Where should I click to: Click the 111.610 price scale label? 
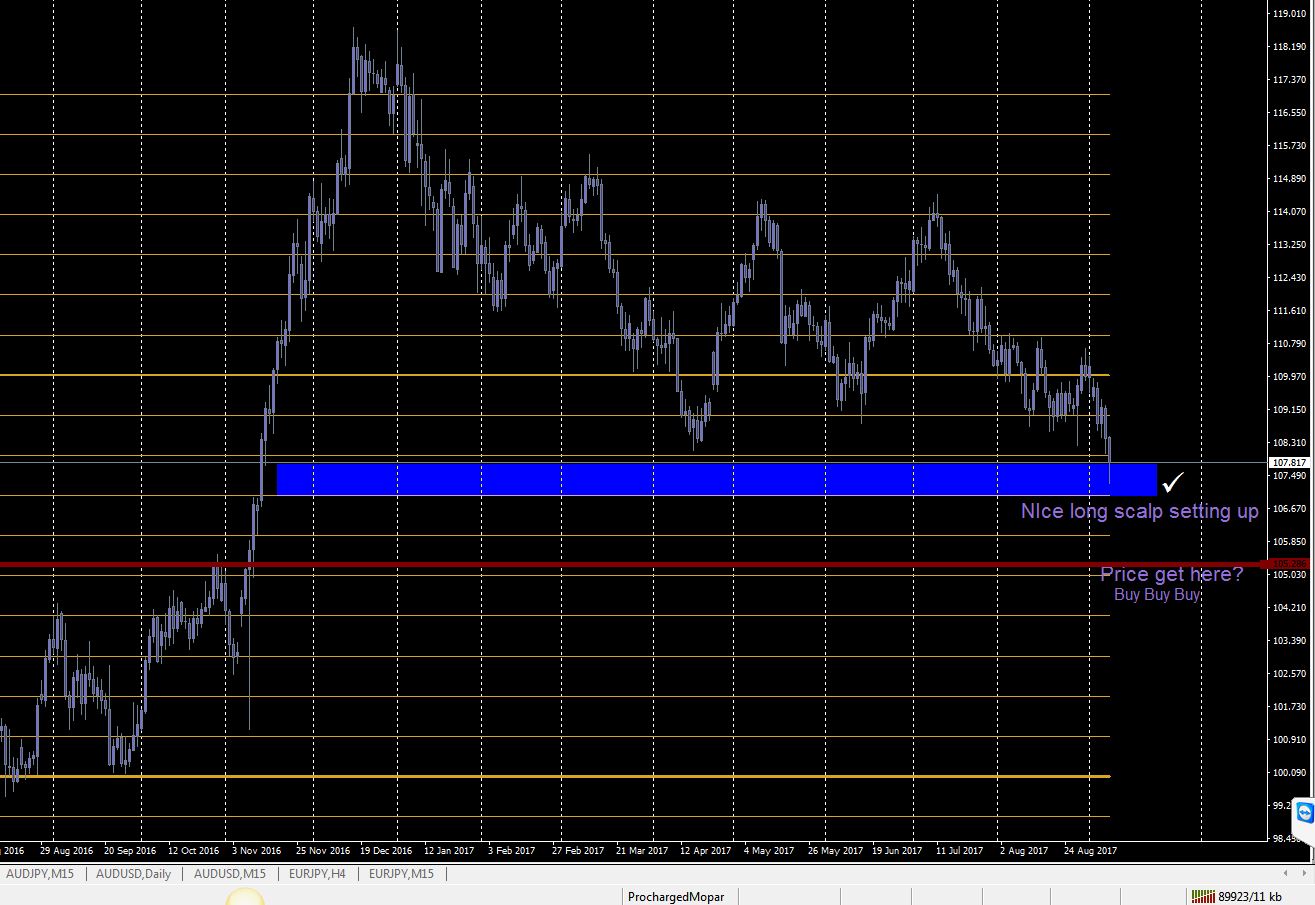point(1290,311)
